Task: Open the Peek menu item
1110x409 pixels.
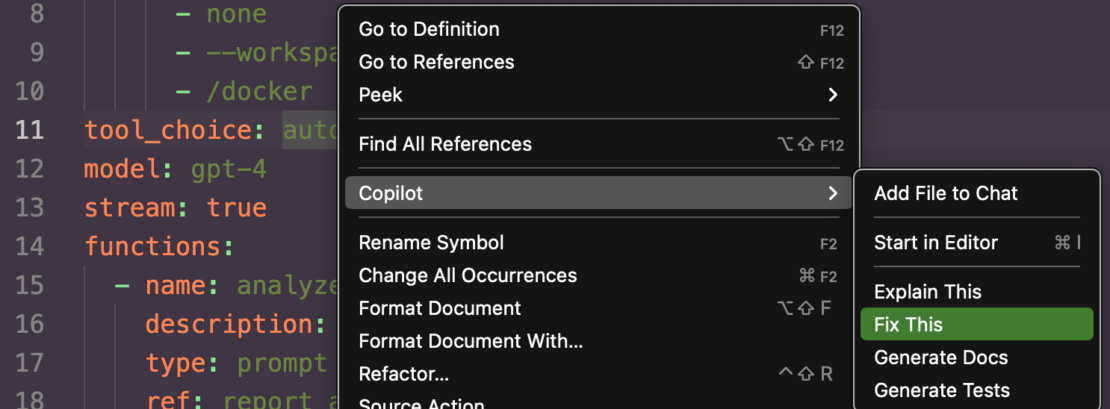Action: pyautogui.click(x=381, y=95)
